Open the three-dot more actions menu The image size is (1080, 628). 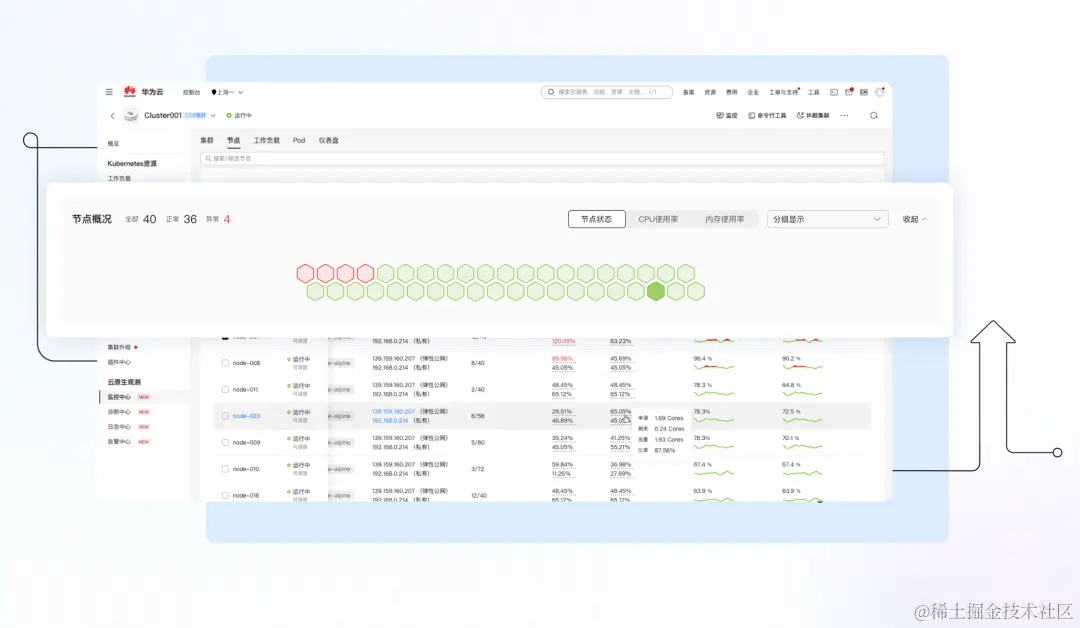(x=844, y=116)
